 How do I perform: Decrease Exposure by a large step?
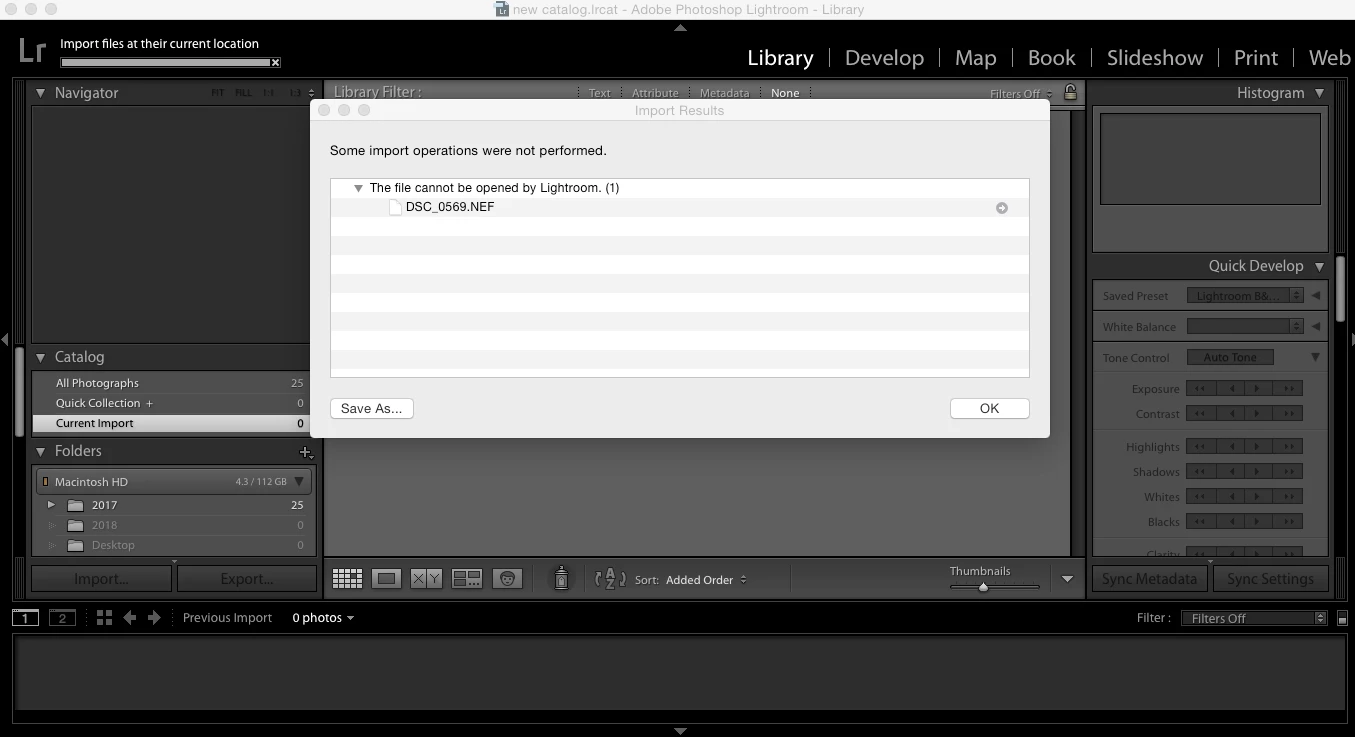(x=1201, y=388)
